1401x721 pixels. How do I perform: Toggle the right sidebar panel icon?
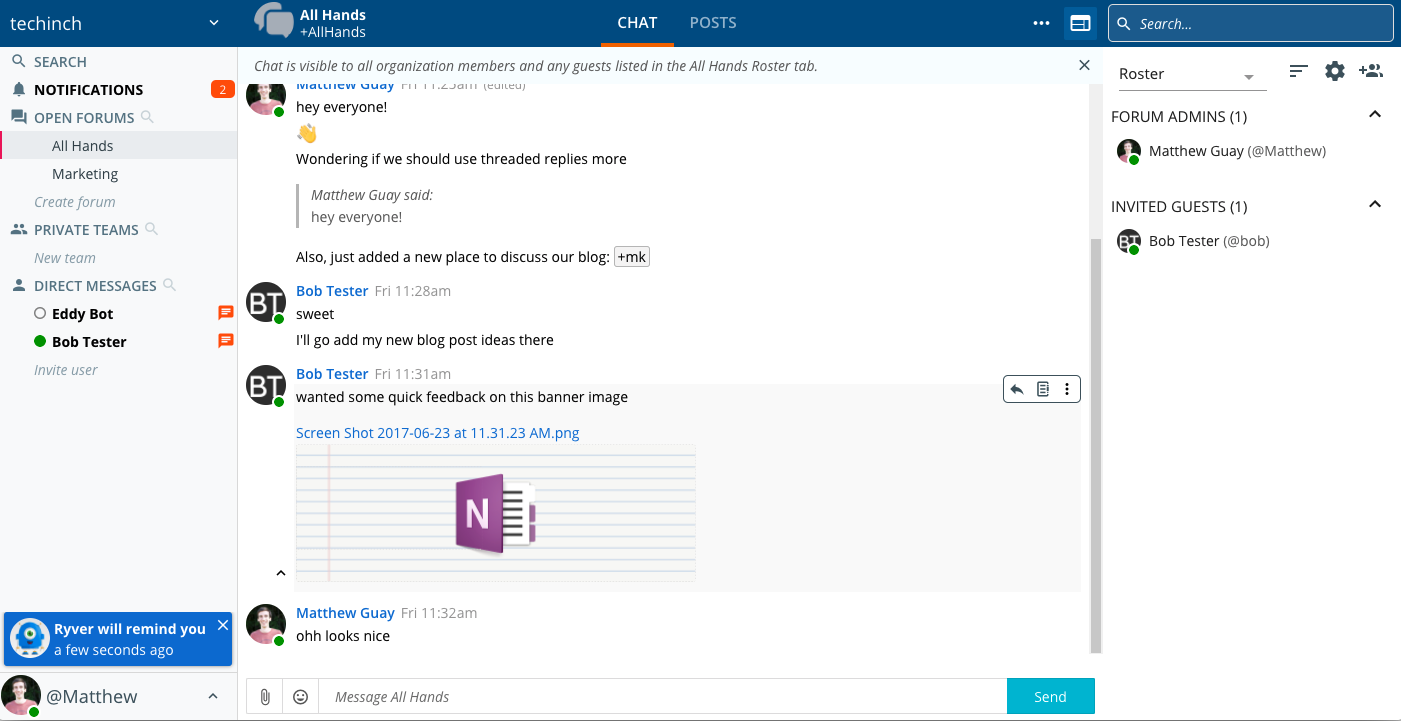coord(1080,23)
